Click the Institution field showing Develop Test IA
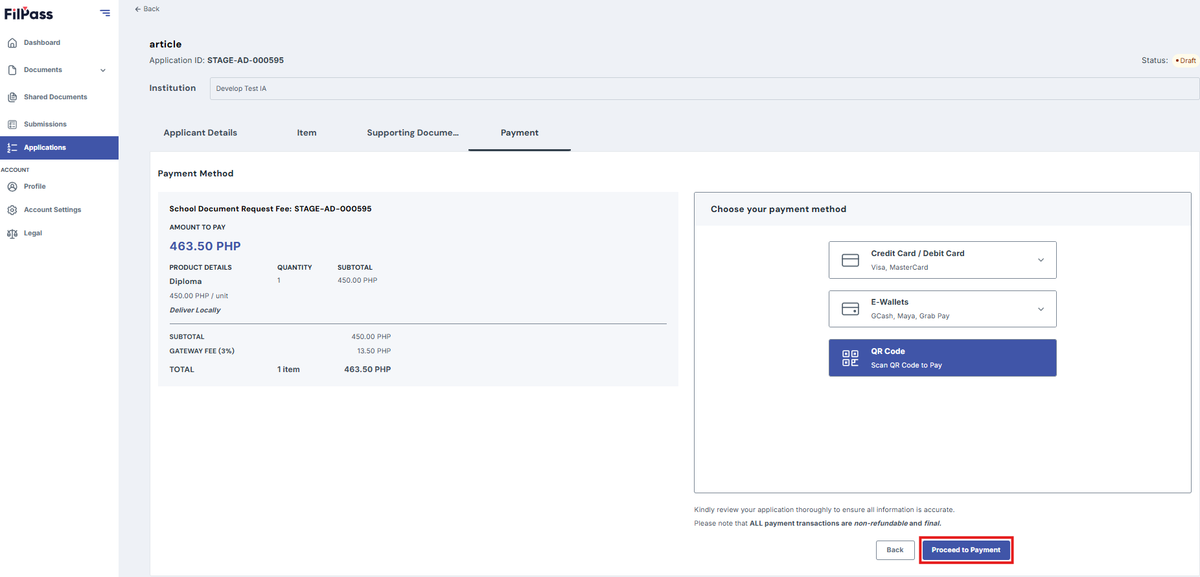The width and height of the screenshot is (1200, 577). point(704,88)
